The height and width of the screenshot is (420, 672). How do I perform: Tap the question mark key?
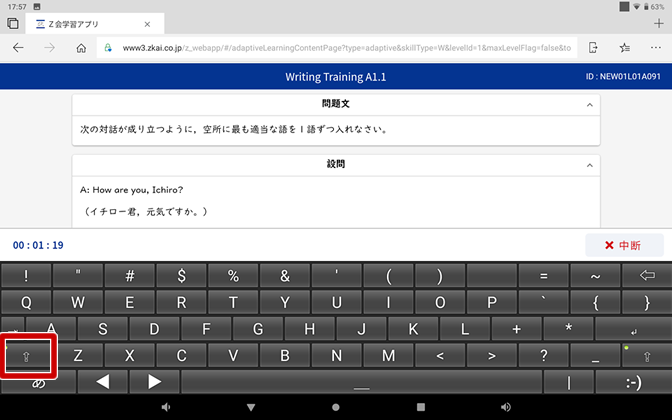tap(543, 356)
